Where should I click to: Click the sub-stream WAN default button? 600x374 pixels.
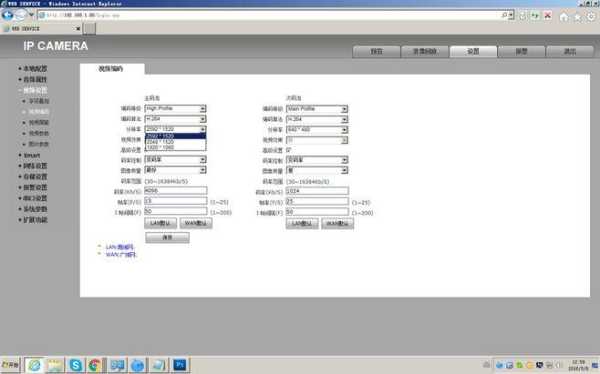point(337,224)
